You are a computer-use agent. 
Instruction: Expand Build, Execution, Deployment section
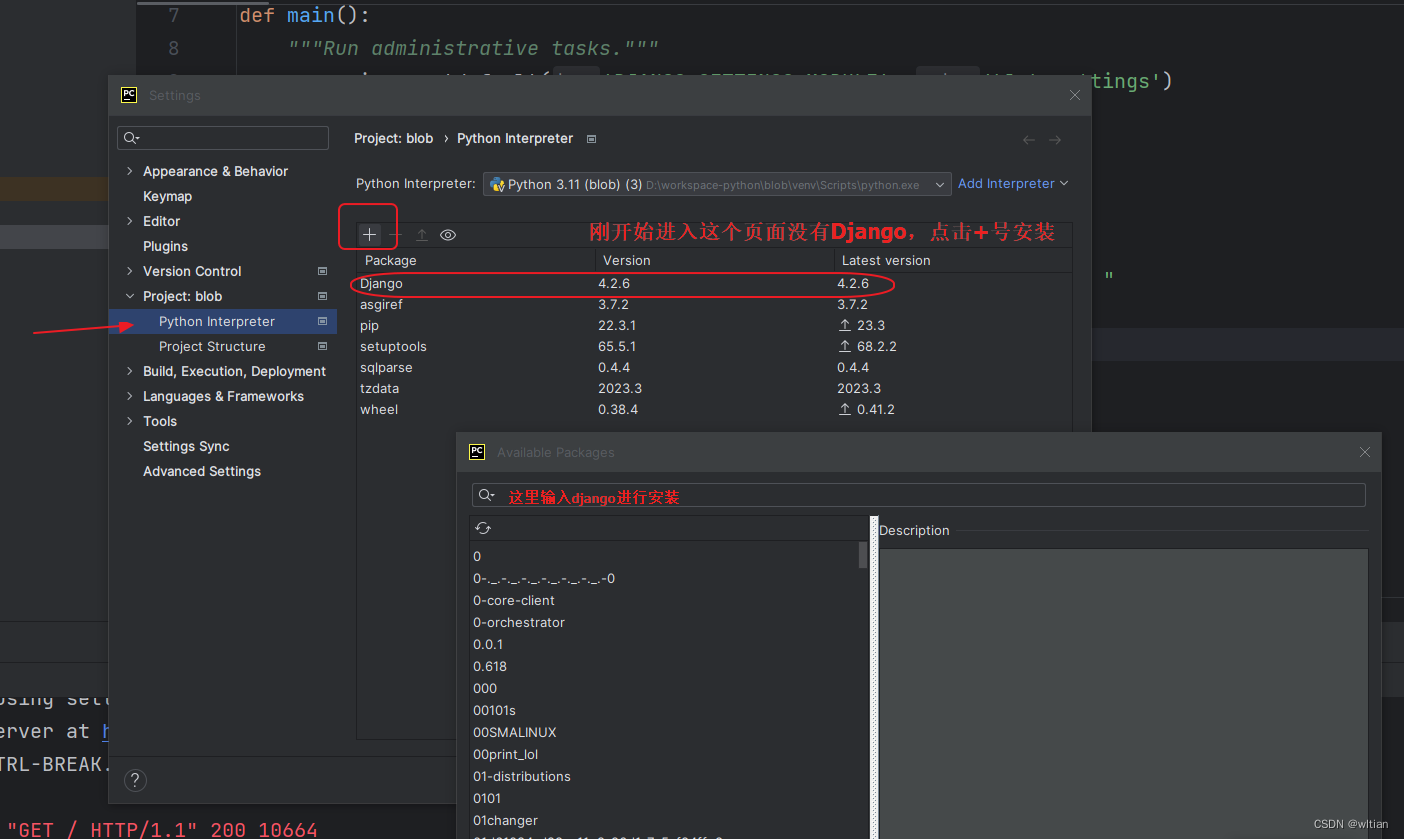129,371
